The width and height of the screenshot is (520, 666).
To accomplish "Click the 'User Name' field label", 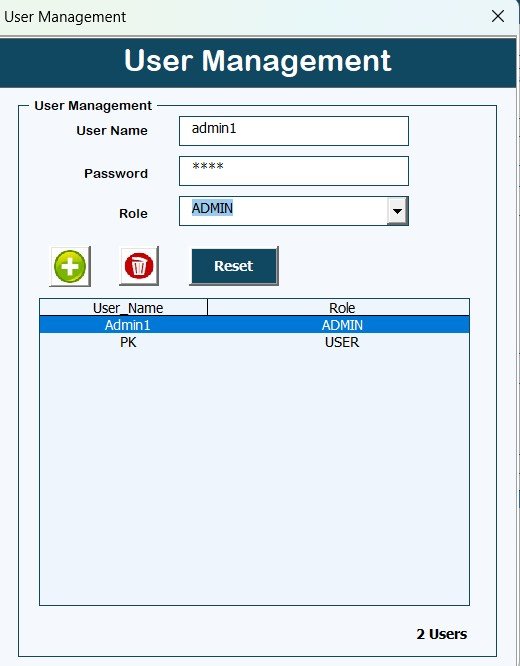I will 112,130.
